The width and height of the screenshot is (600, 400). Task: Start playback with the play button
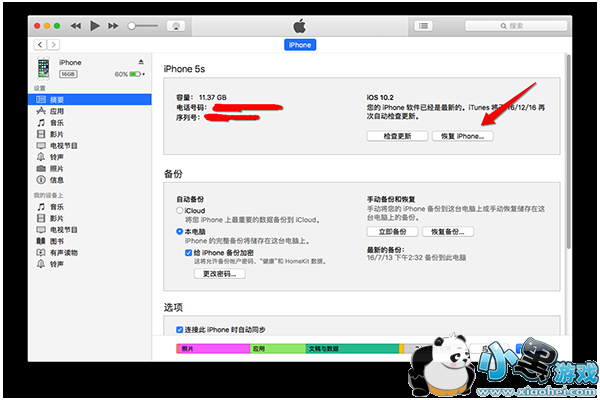pyautogui.click(x=95, y=26)
